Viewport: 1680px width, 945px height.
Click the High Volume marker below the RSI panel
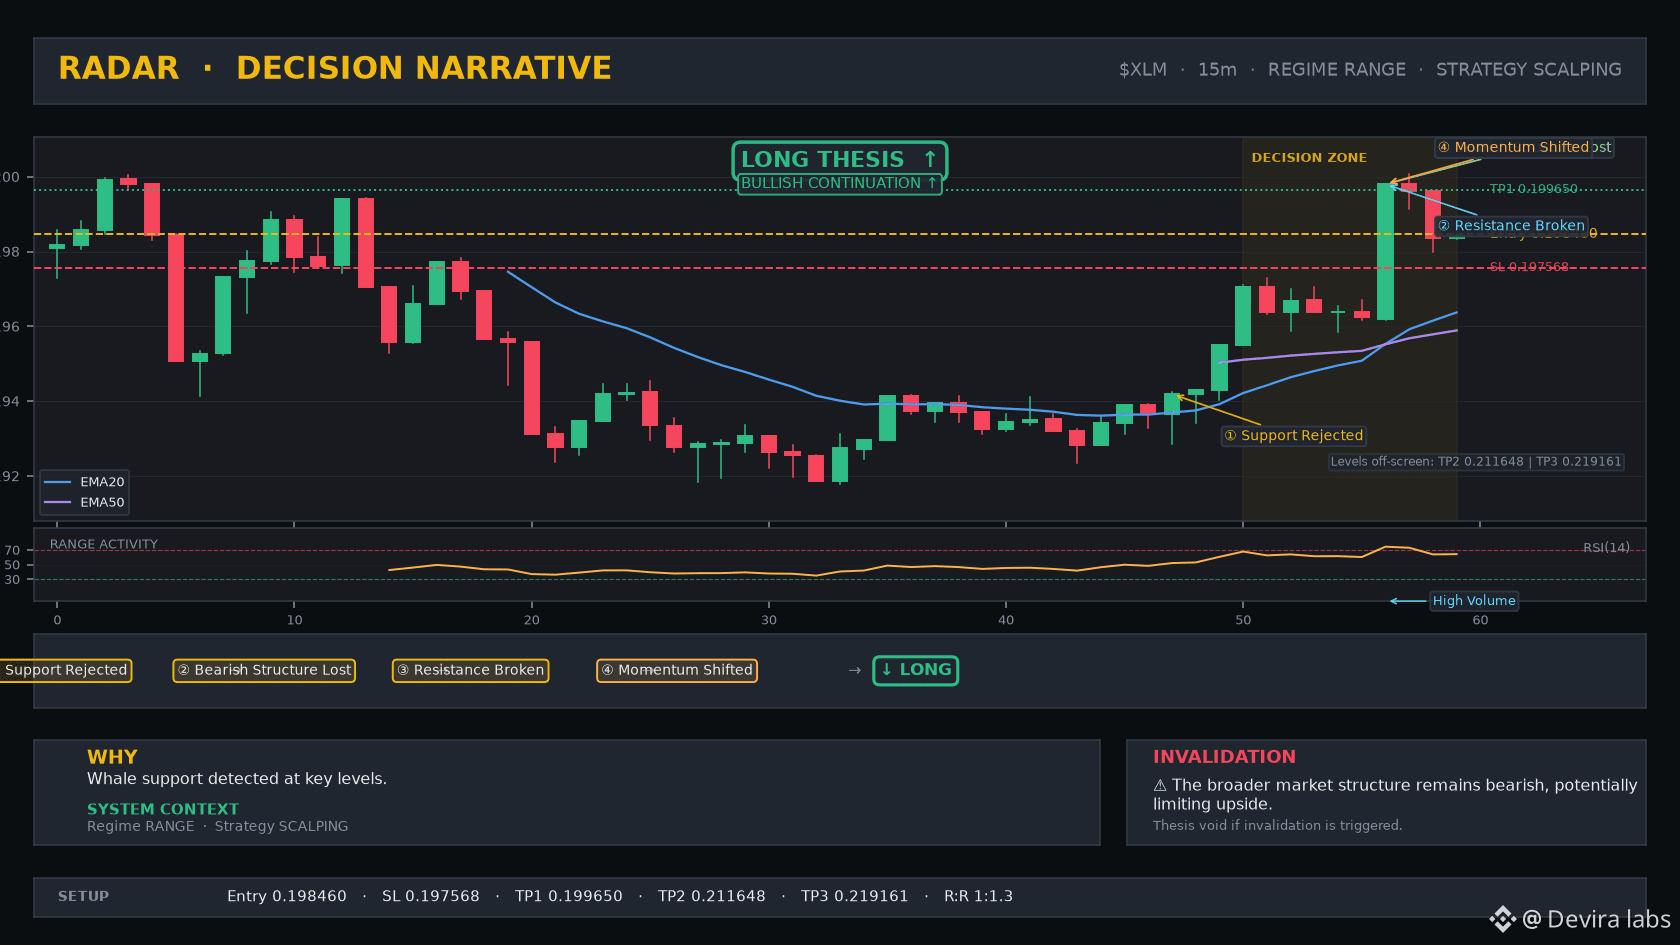(1474, 601)
